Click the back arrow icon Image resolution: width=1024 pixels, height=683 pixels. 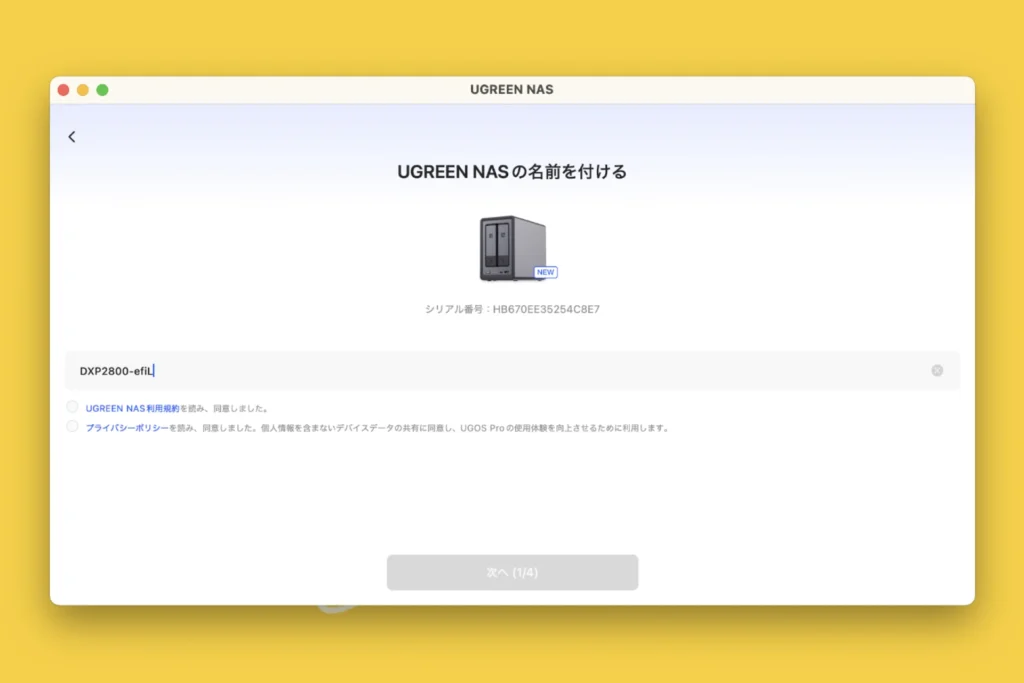coord(72,137)
